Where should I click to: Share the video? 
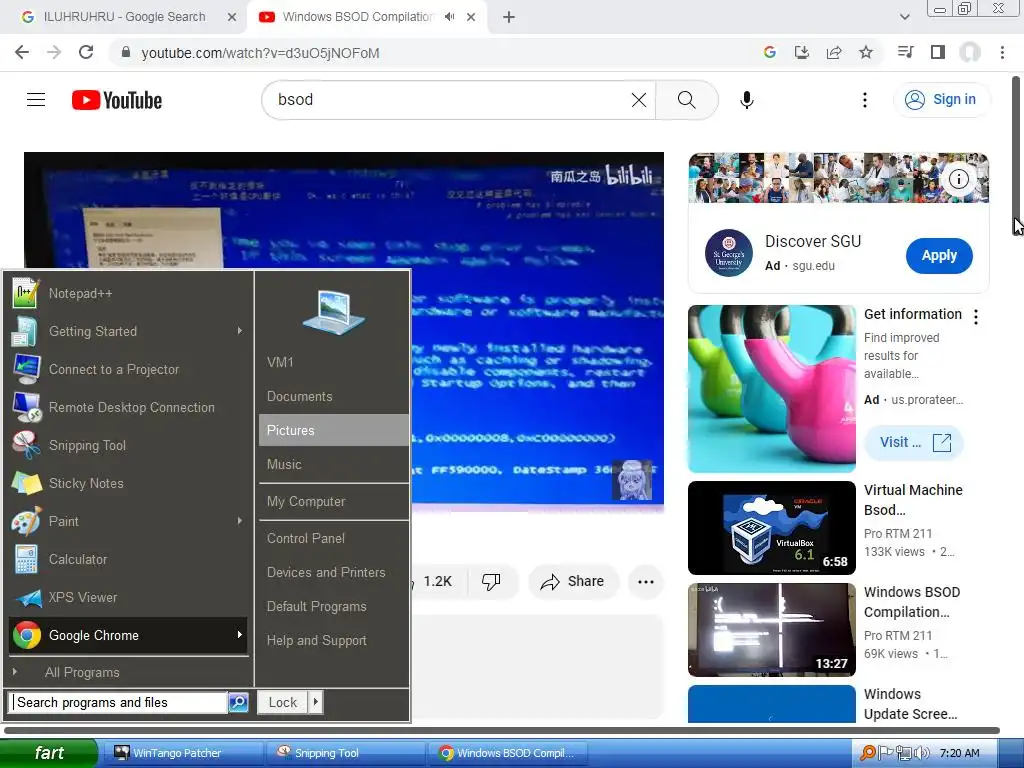pos(573,581)
